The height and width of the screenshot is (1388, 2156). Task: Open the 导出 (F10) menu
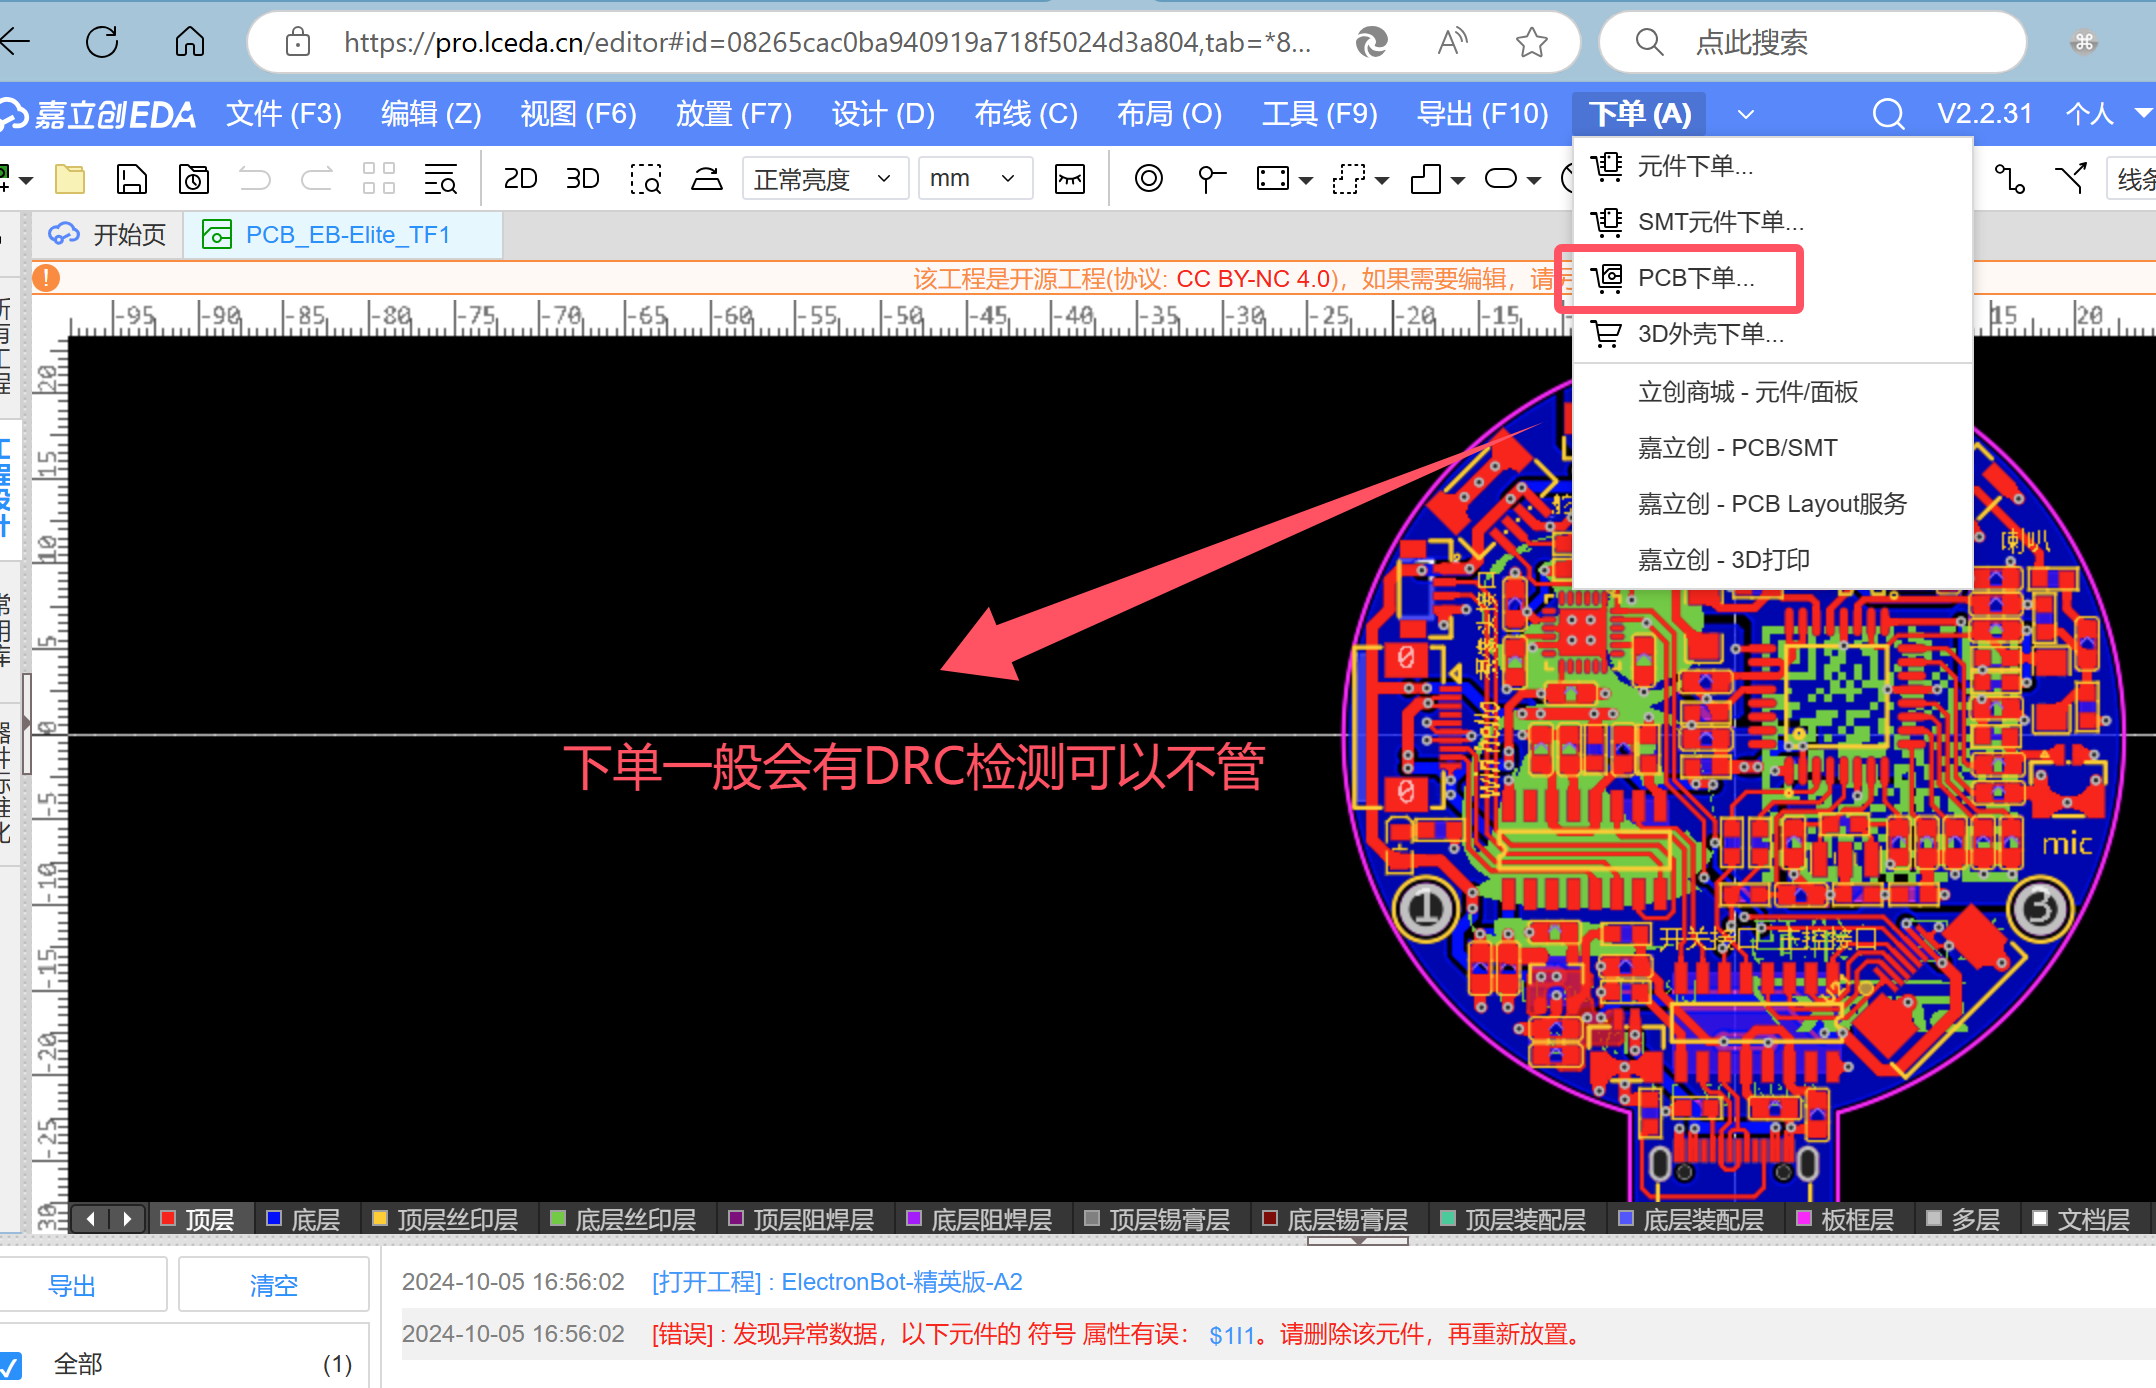click(1482, 114)
